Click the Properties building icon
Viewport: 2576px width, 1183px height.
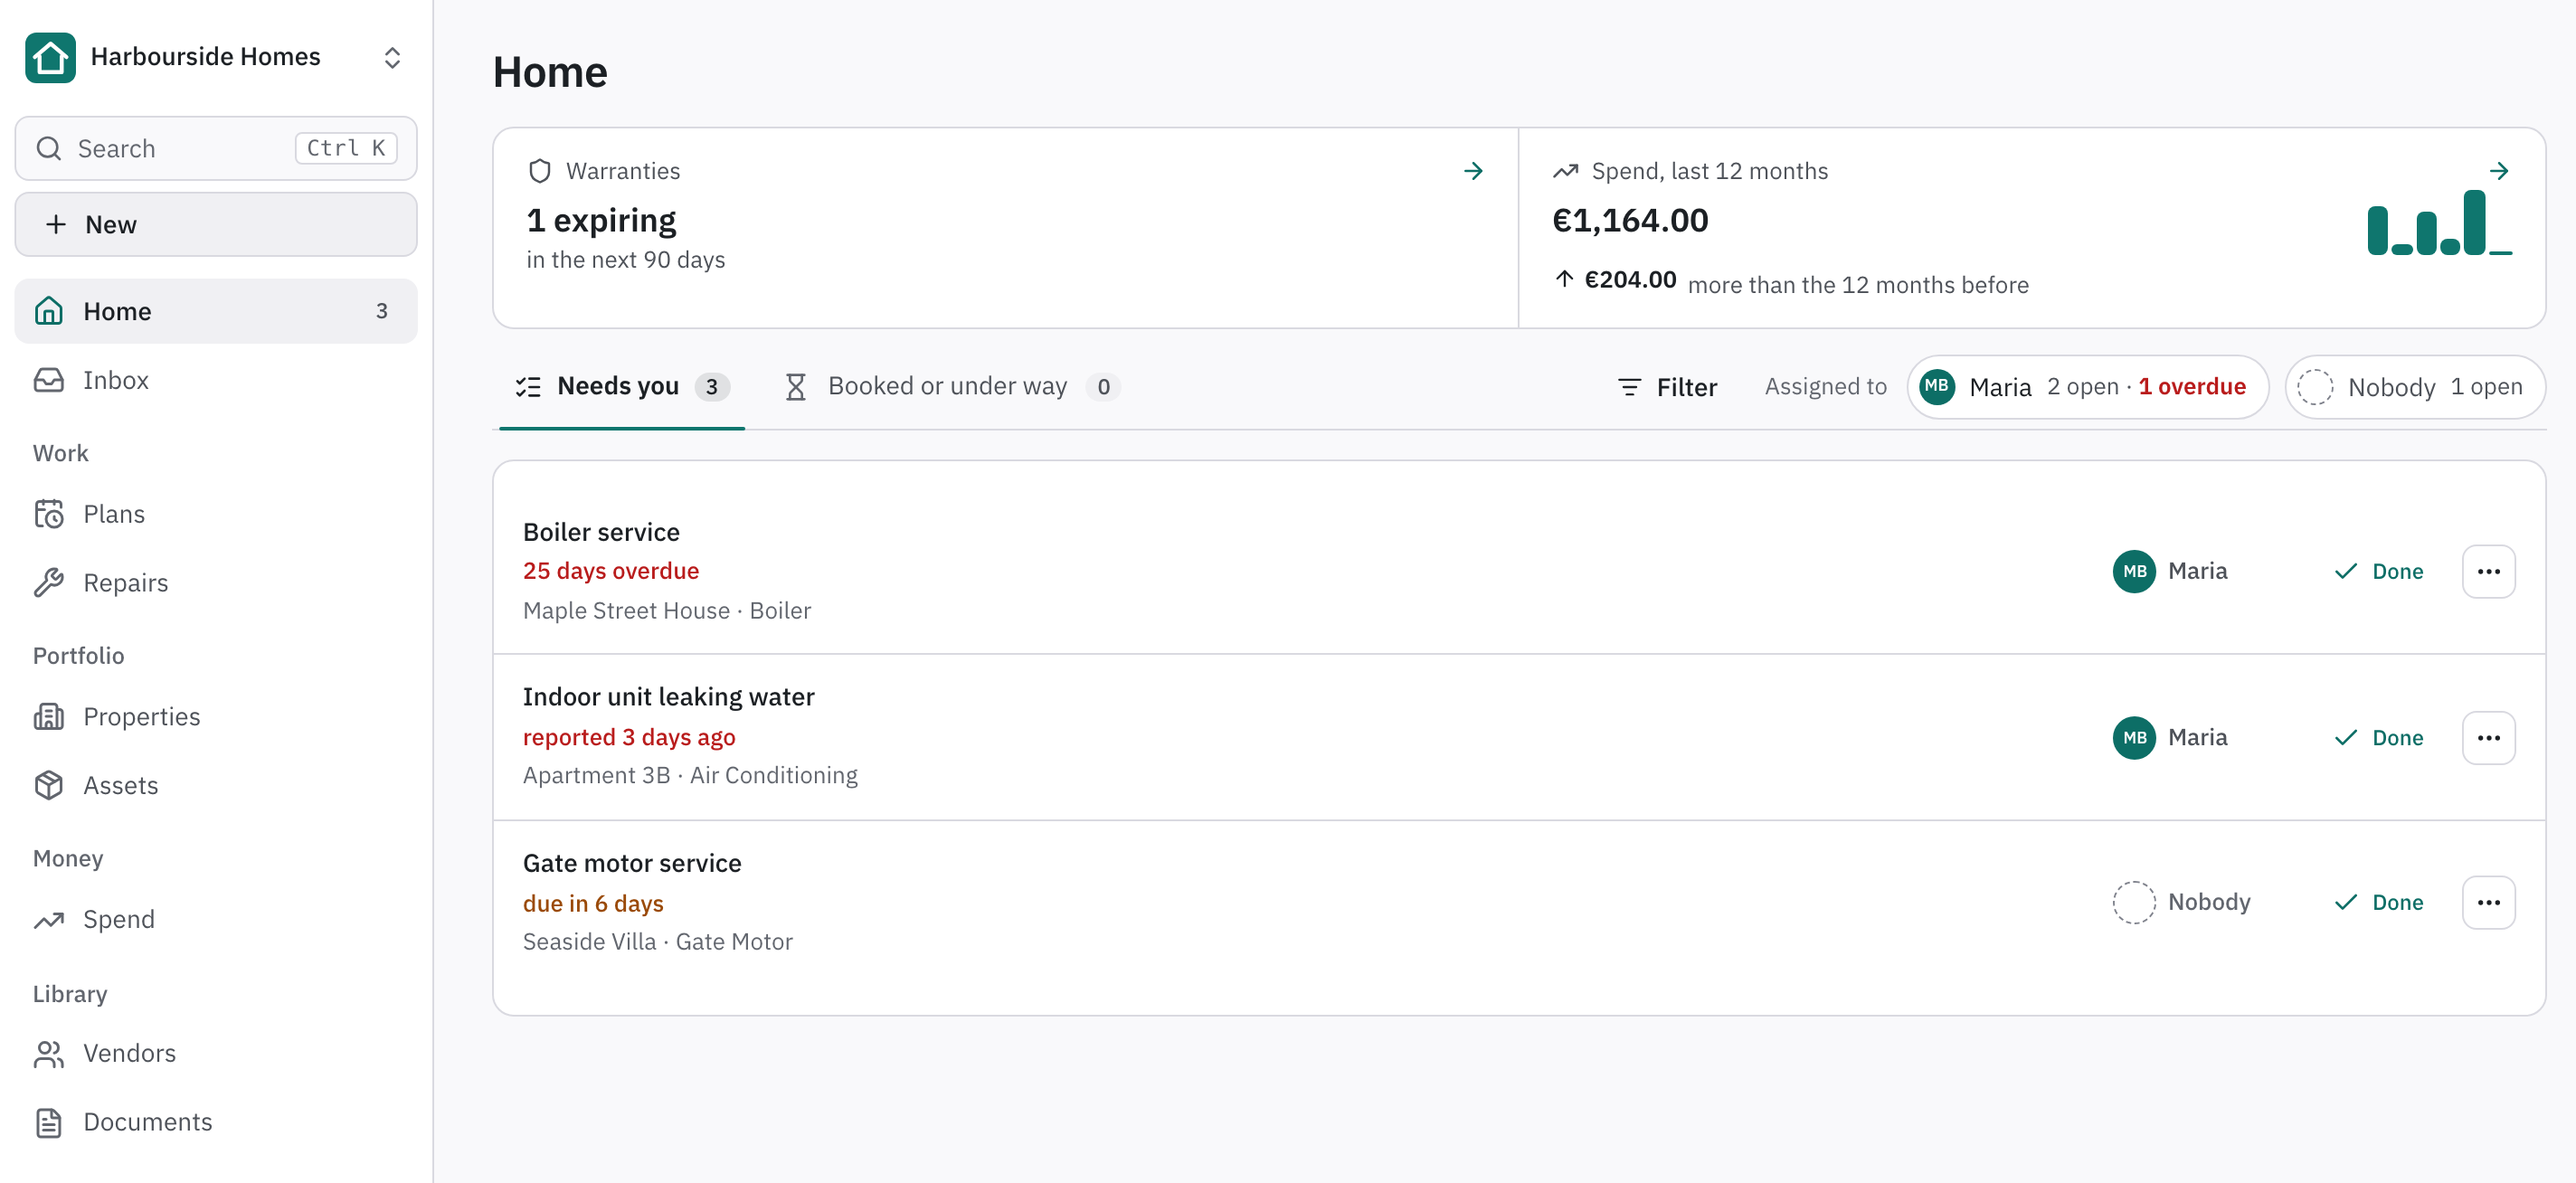(x=49, y=717)
